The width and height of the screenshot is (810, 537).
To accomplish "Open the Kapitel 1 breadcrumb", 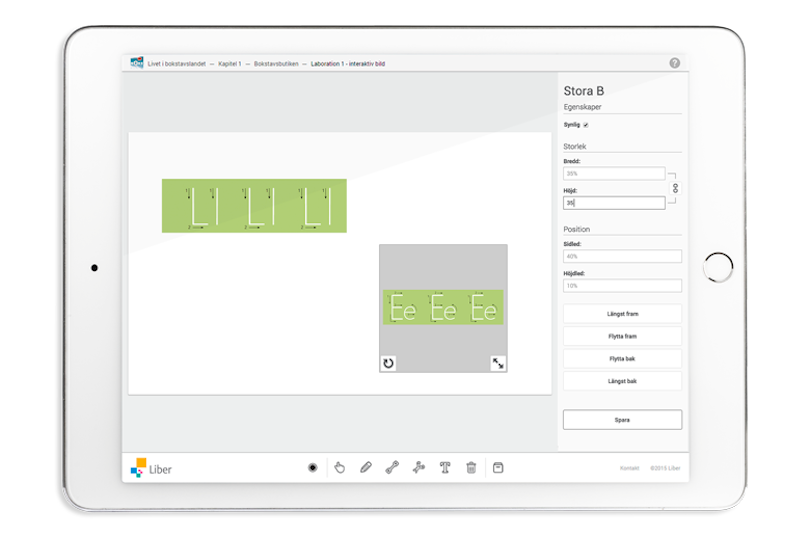I will [230, 63].
